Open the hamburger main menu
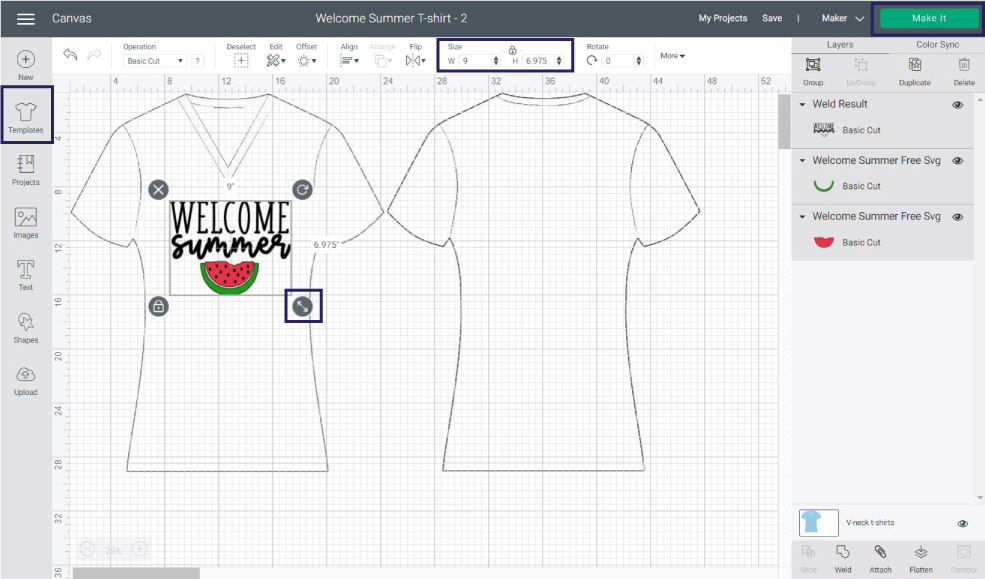This screenshot has height=579, width=985. tap(26, 18)
